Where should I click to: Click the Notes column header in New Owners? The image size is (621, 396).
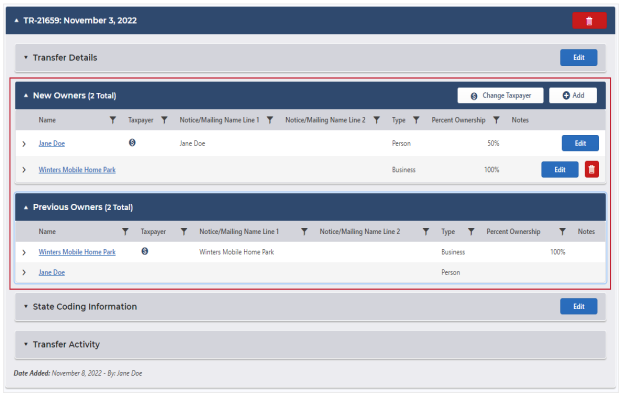point(520,120)
